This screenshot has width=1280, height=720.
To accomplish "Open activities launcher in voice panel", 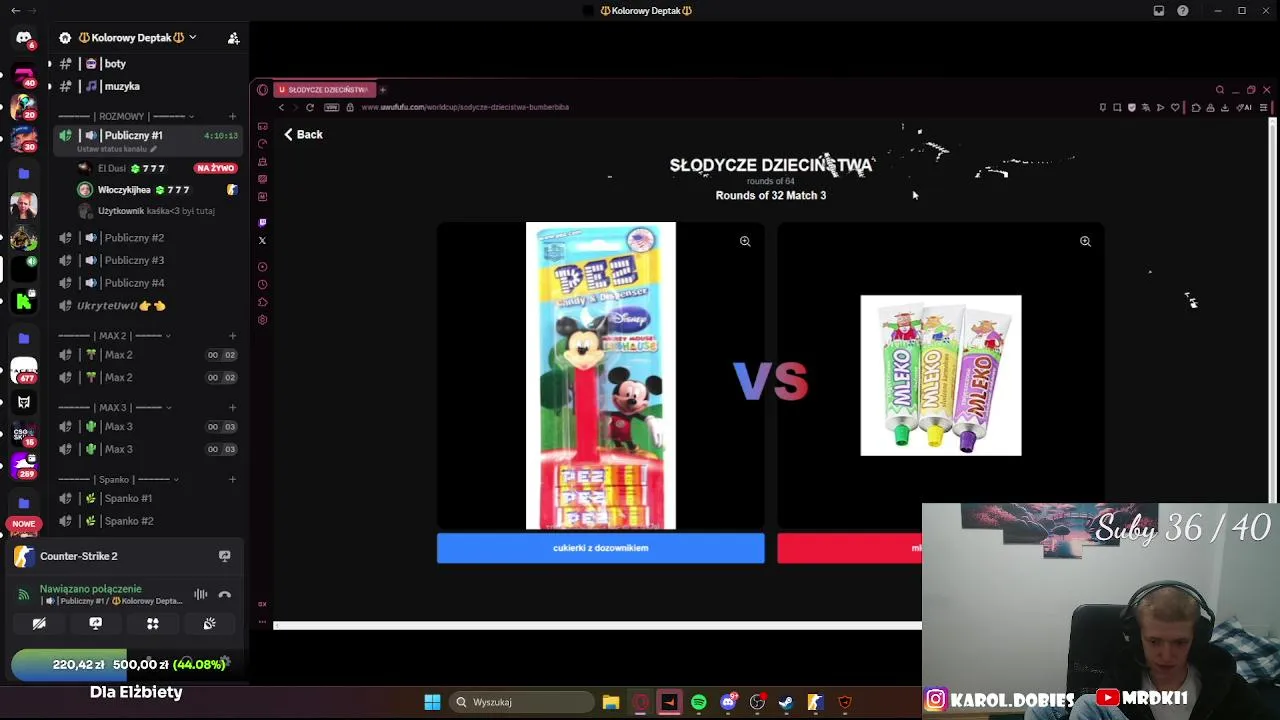I will pos(153,624).
